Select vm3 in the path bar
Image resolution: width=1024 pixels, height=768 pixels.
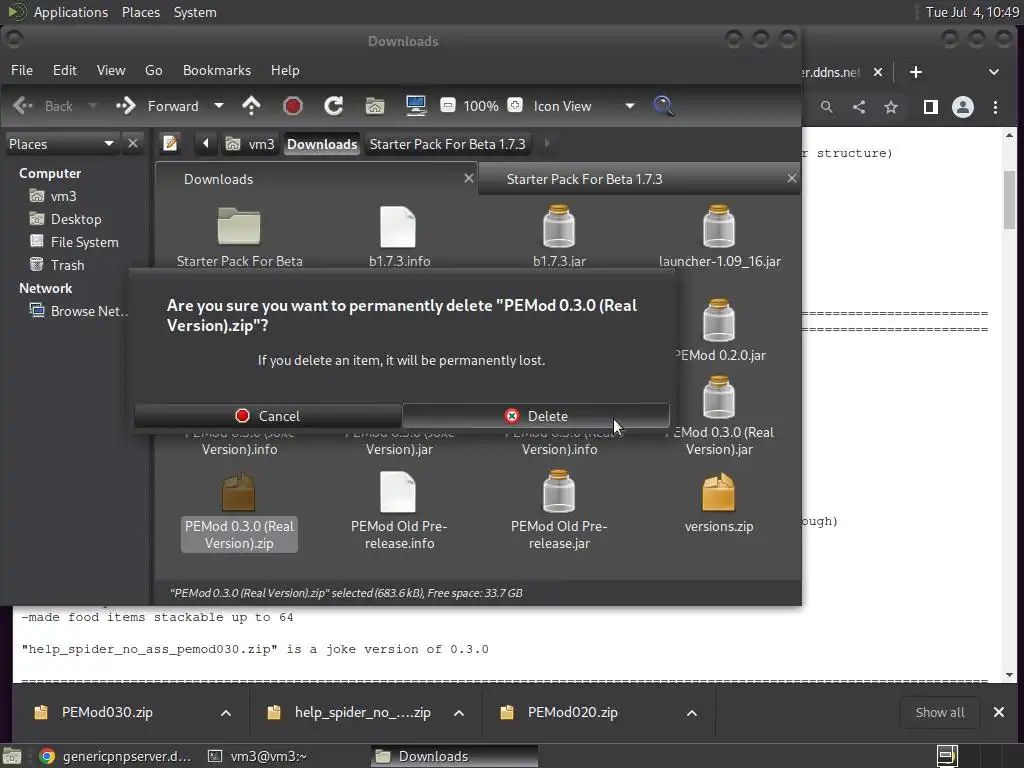coord(251,144)
